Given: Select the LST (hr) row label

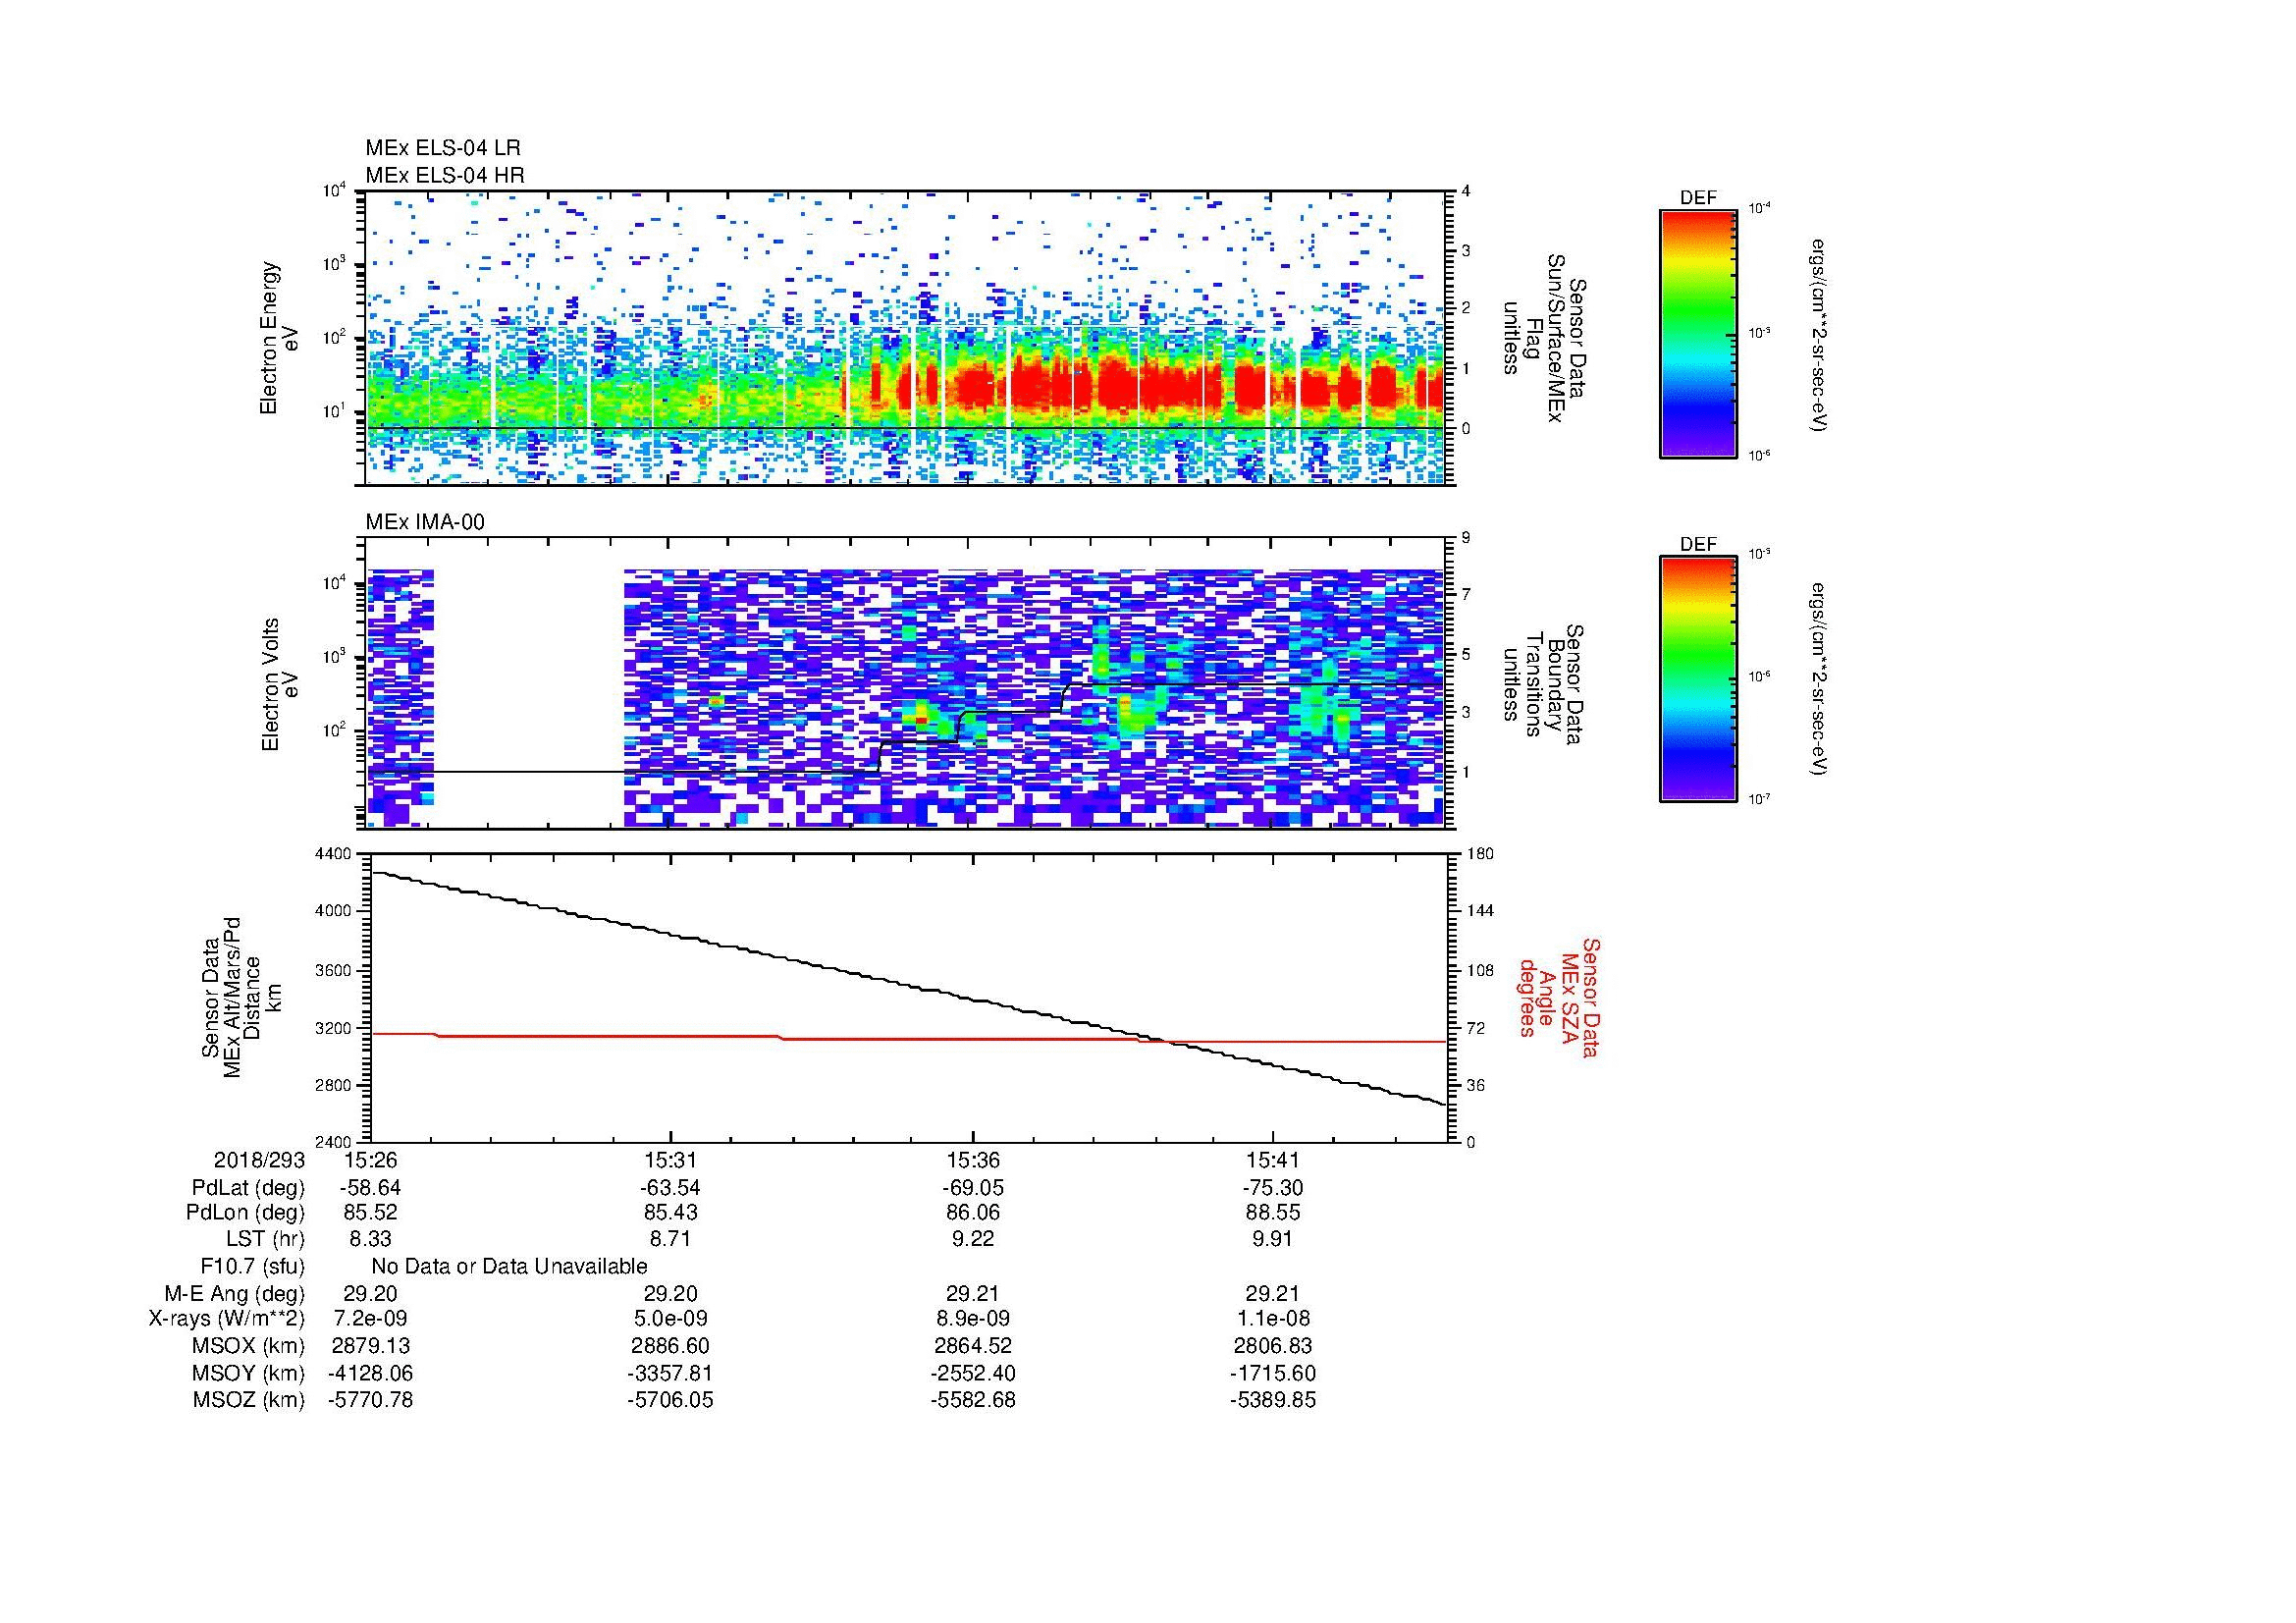Looking at the screenshot, I should (265, 1240).
